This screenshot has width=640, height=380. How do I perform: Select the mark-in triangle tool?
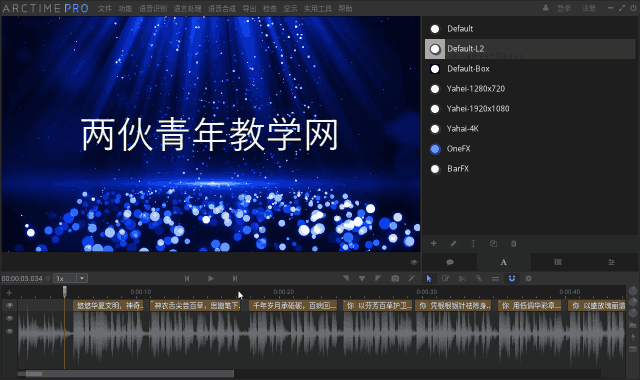[346, 278]
